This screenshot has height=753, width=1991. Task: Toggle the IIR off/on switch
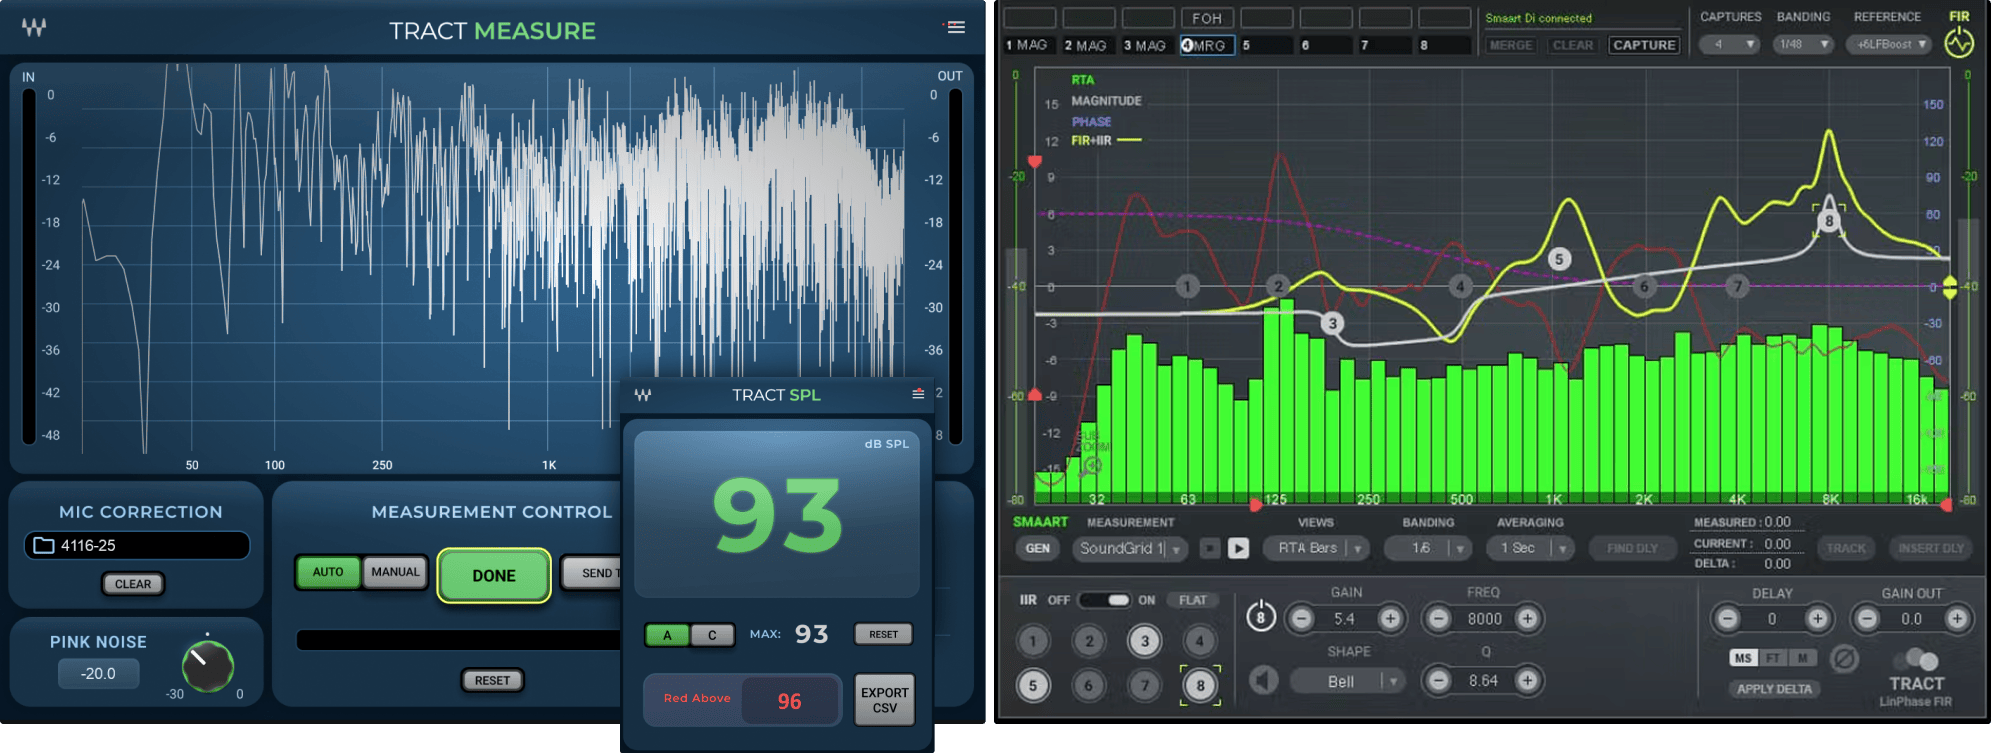(1104, 600)
